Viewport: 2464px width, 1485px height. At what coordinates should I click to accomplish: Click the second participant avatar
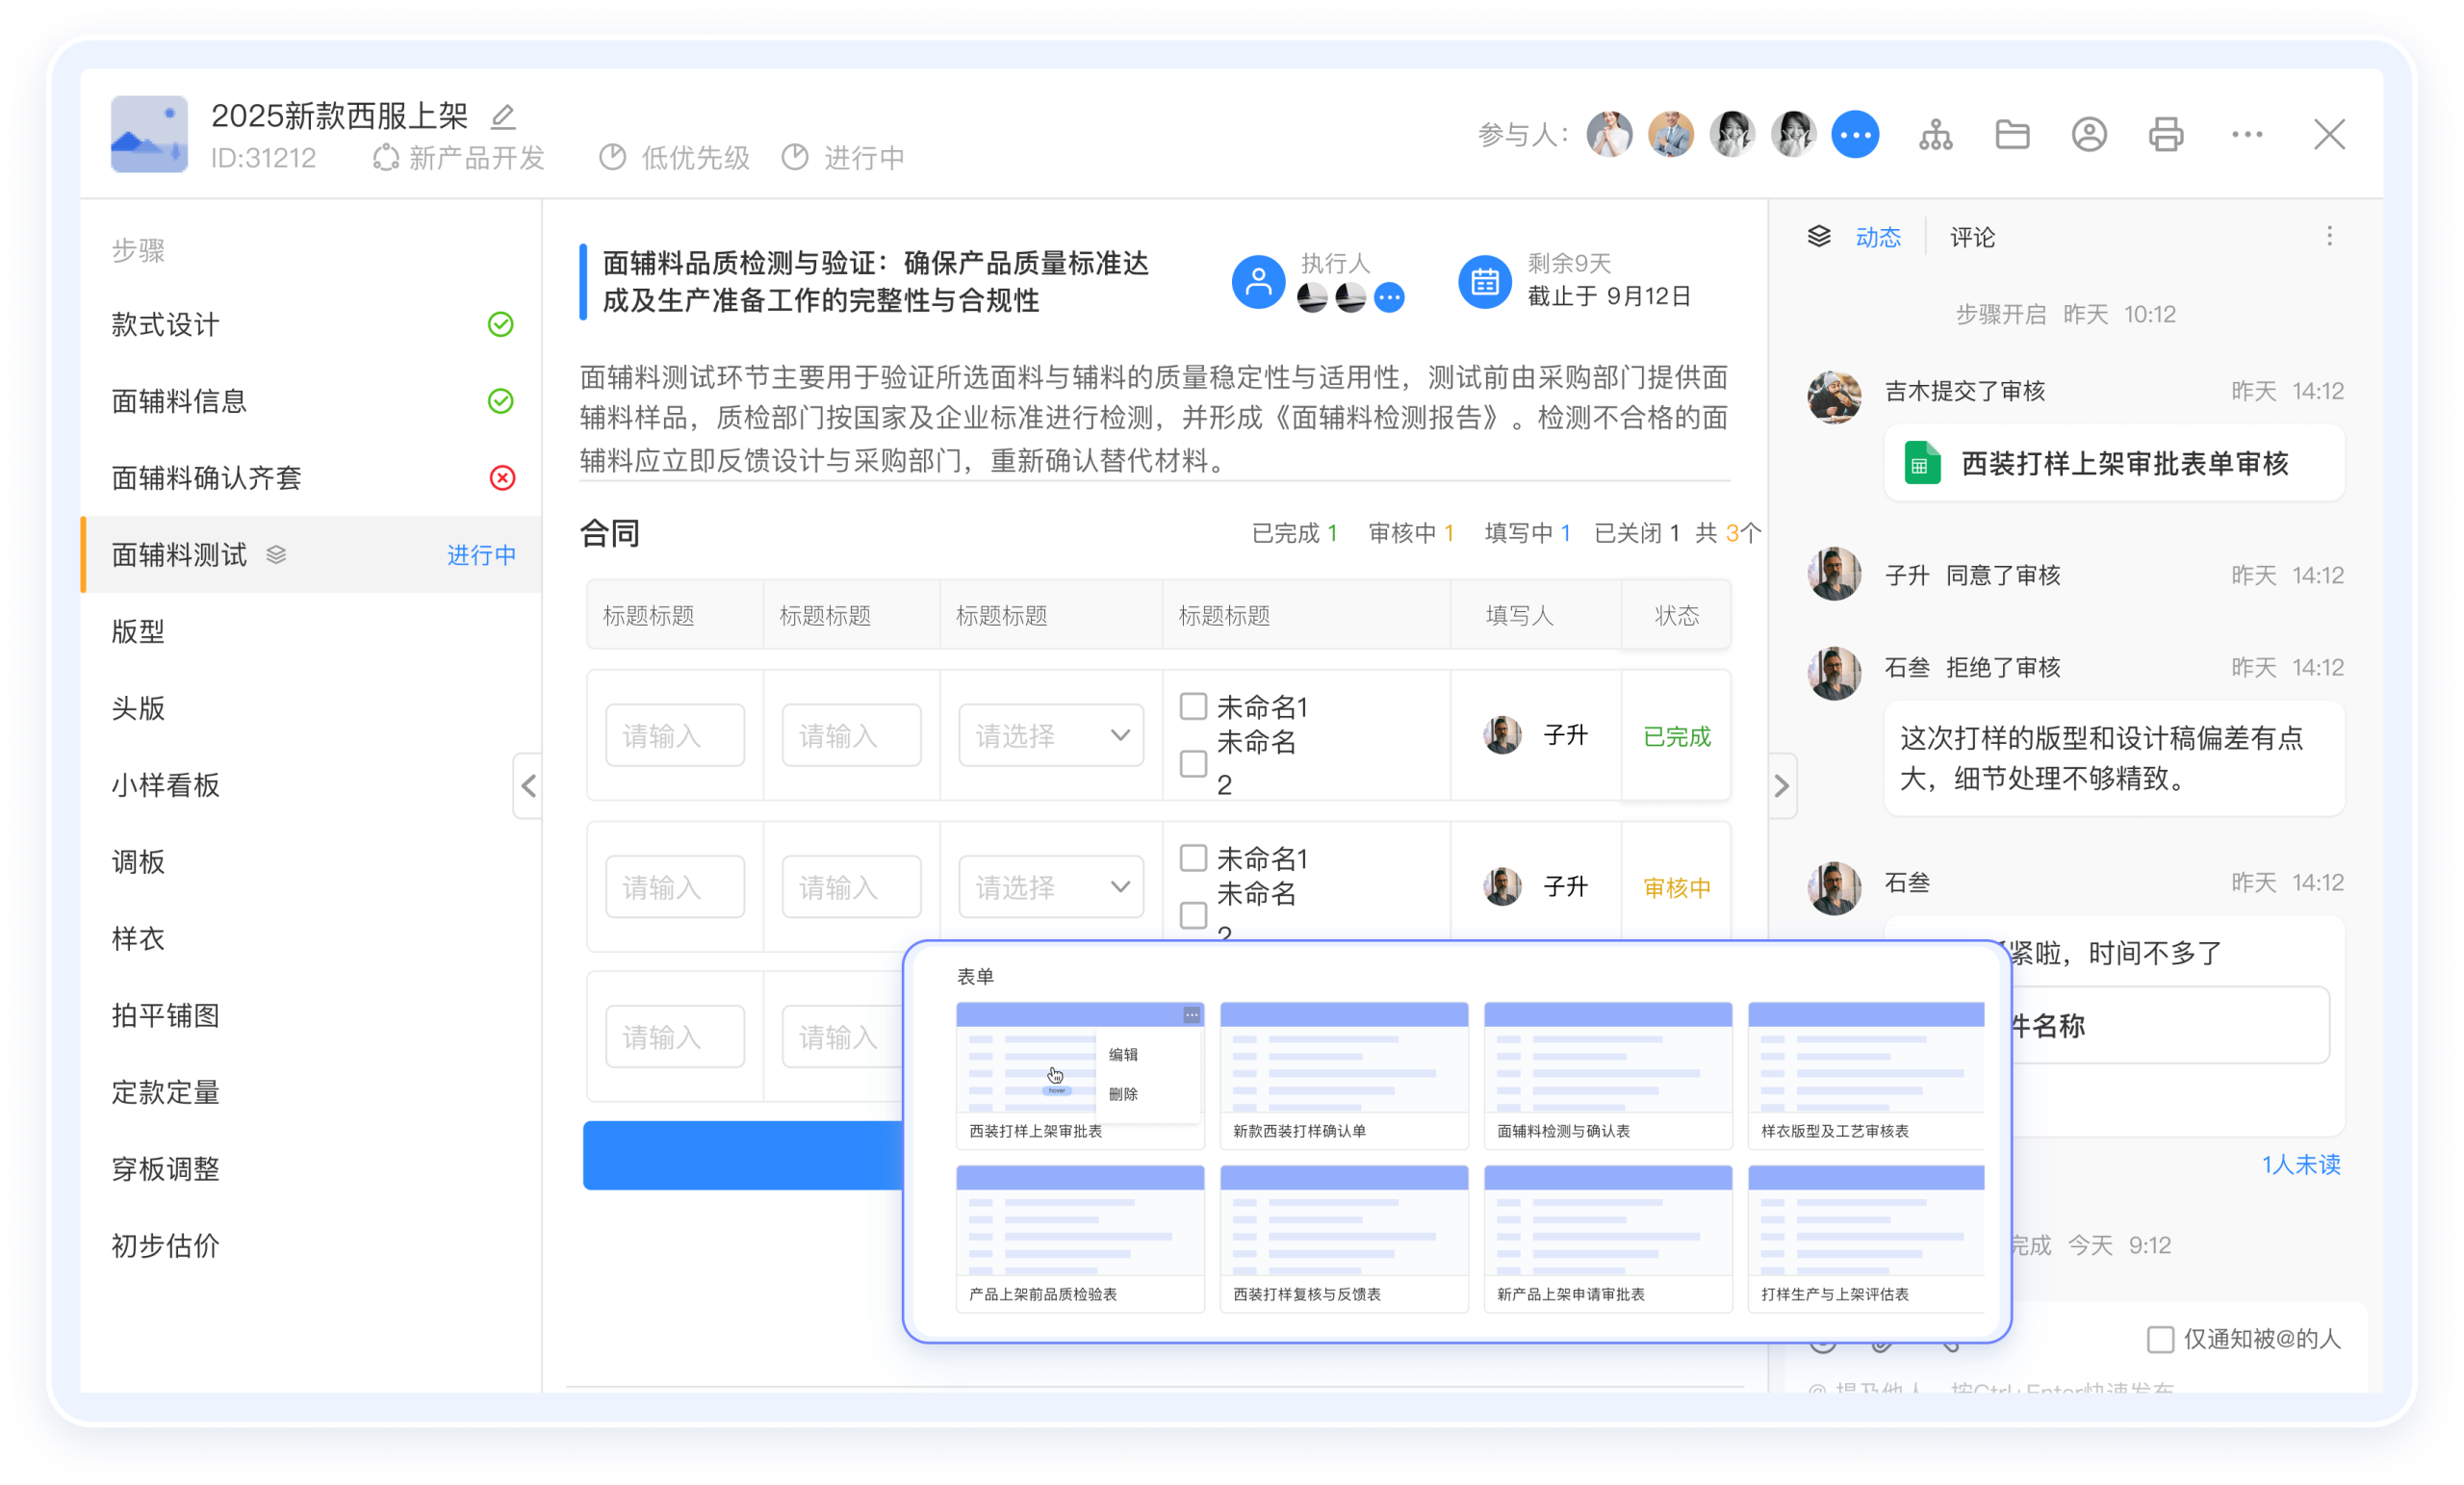(x=1670, y=134)
